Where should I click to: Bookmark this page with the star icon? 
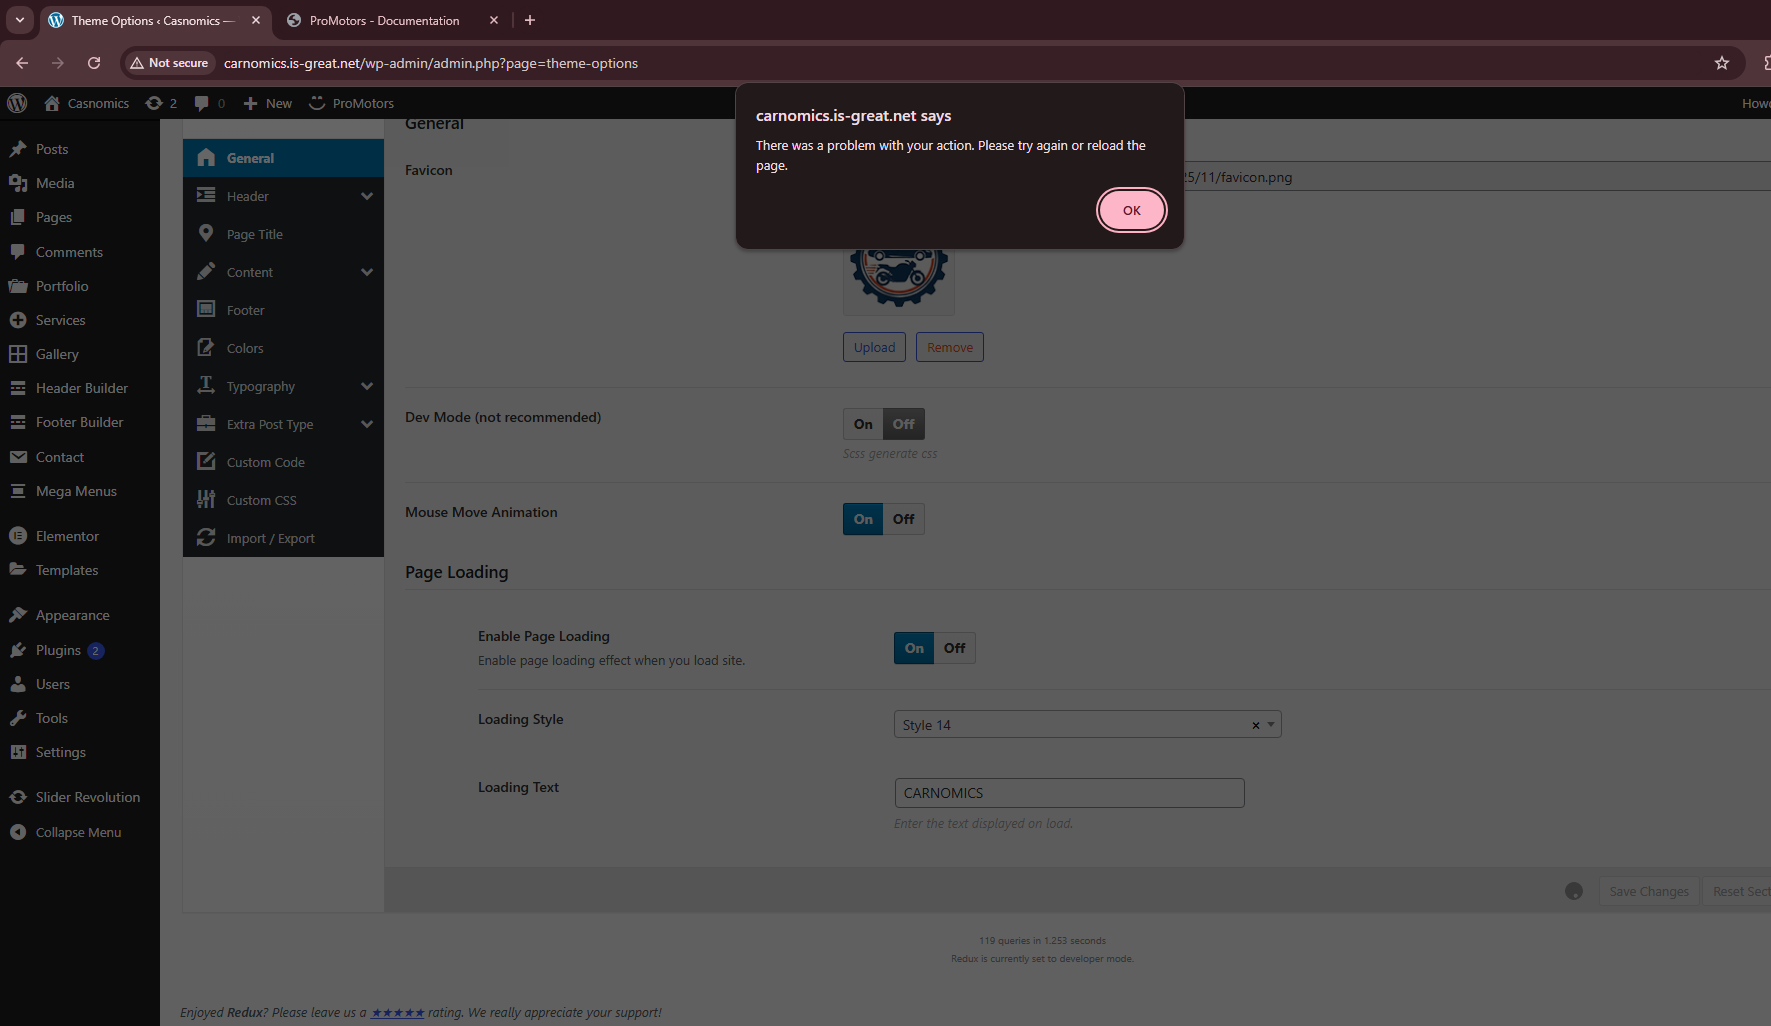click(x=1721, y=63)
